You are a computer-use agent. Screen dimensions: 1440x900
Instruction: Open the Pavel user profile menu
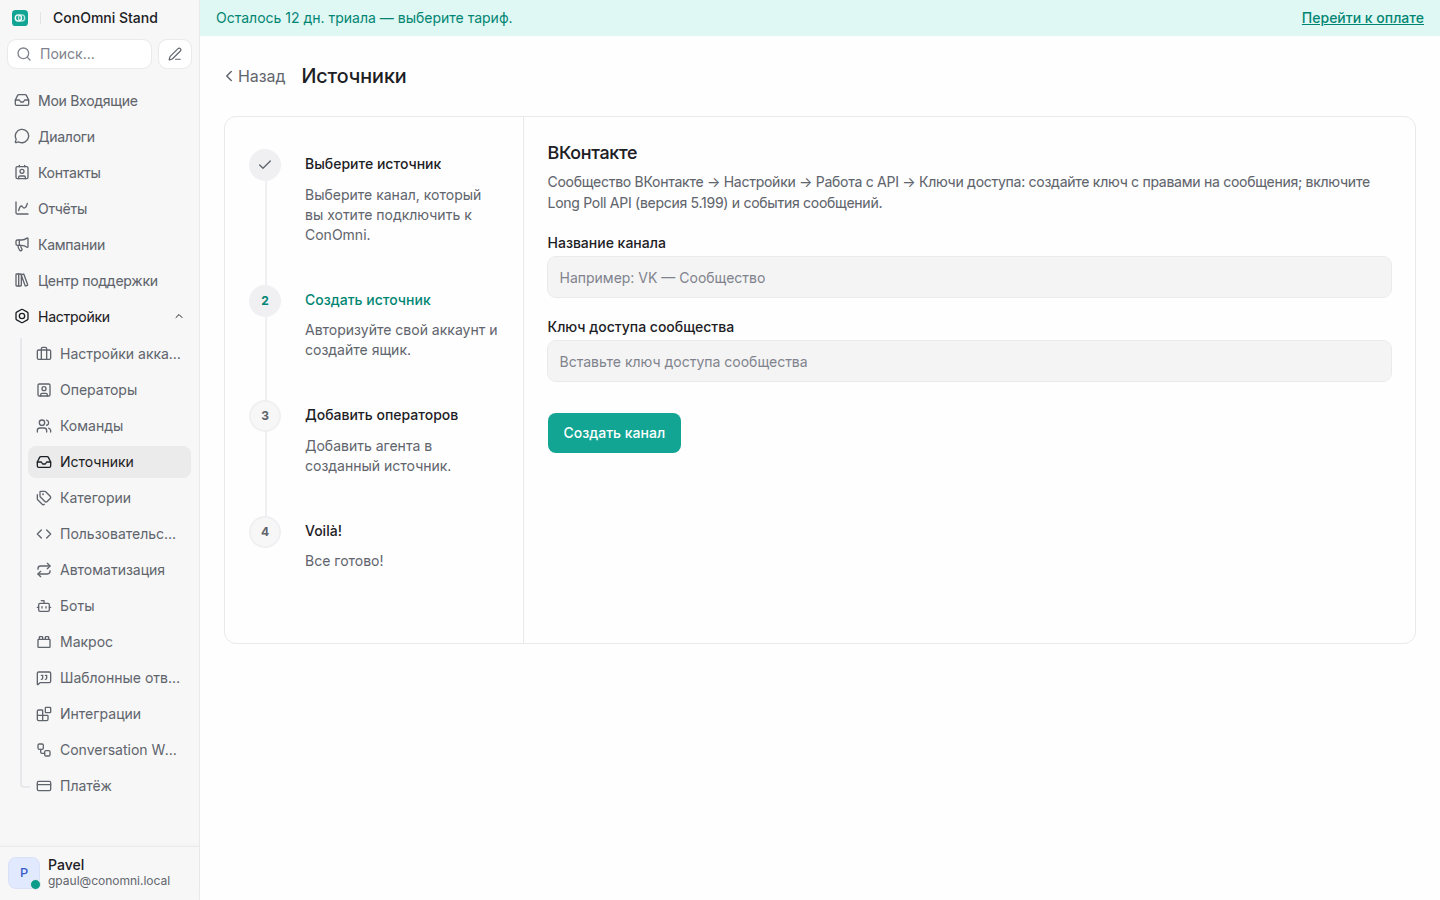(99, 872)
